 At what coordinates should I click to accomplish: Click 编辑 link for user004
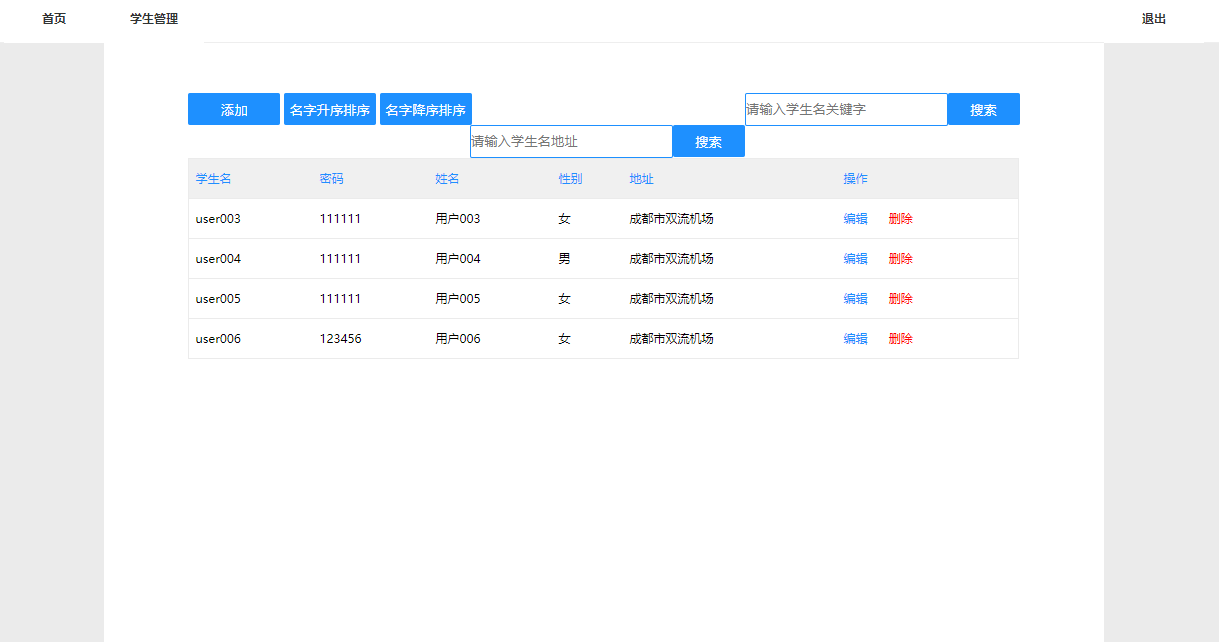[x=856, y=258]
